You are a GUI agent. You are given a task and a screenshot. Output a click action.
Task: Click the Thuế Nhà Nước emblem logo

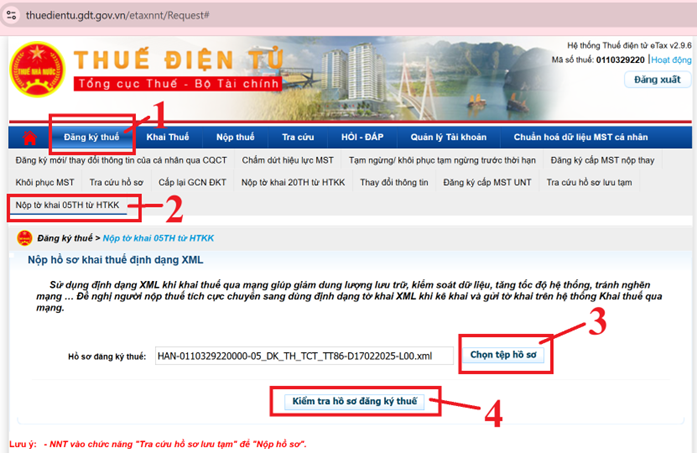click(x=37, y=69)
